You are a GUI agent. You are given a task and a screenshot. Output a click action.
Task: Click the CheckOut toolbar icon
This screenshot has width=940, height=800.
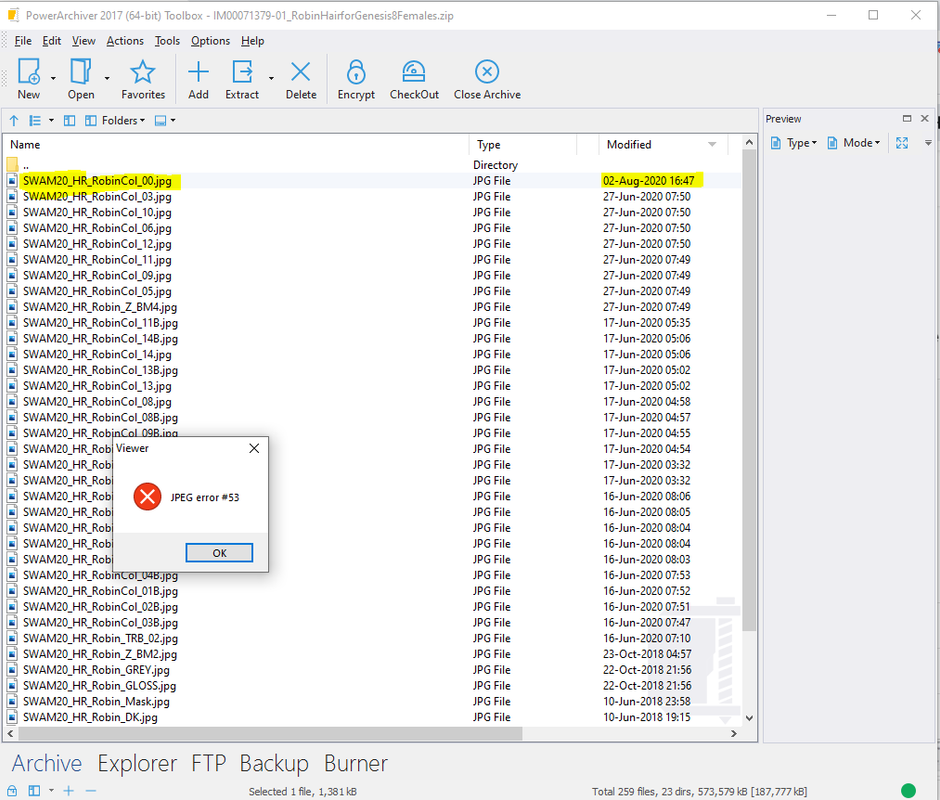pyautogui.click(x=414, y=72)
